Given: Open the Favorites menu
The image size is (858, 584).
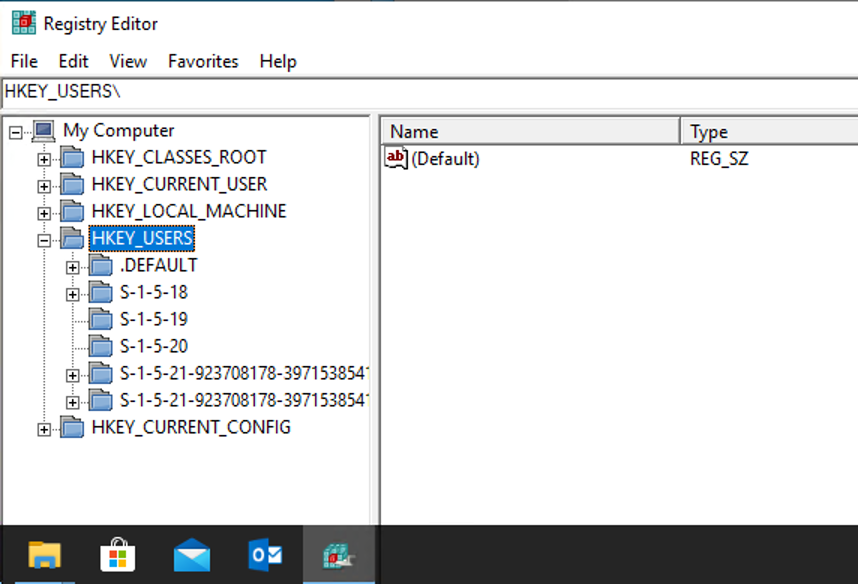Looking at the screenshot, I should tap(203, 61).
